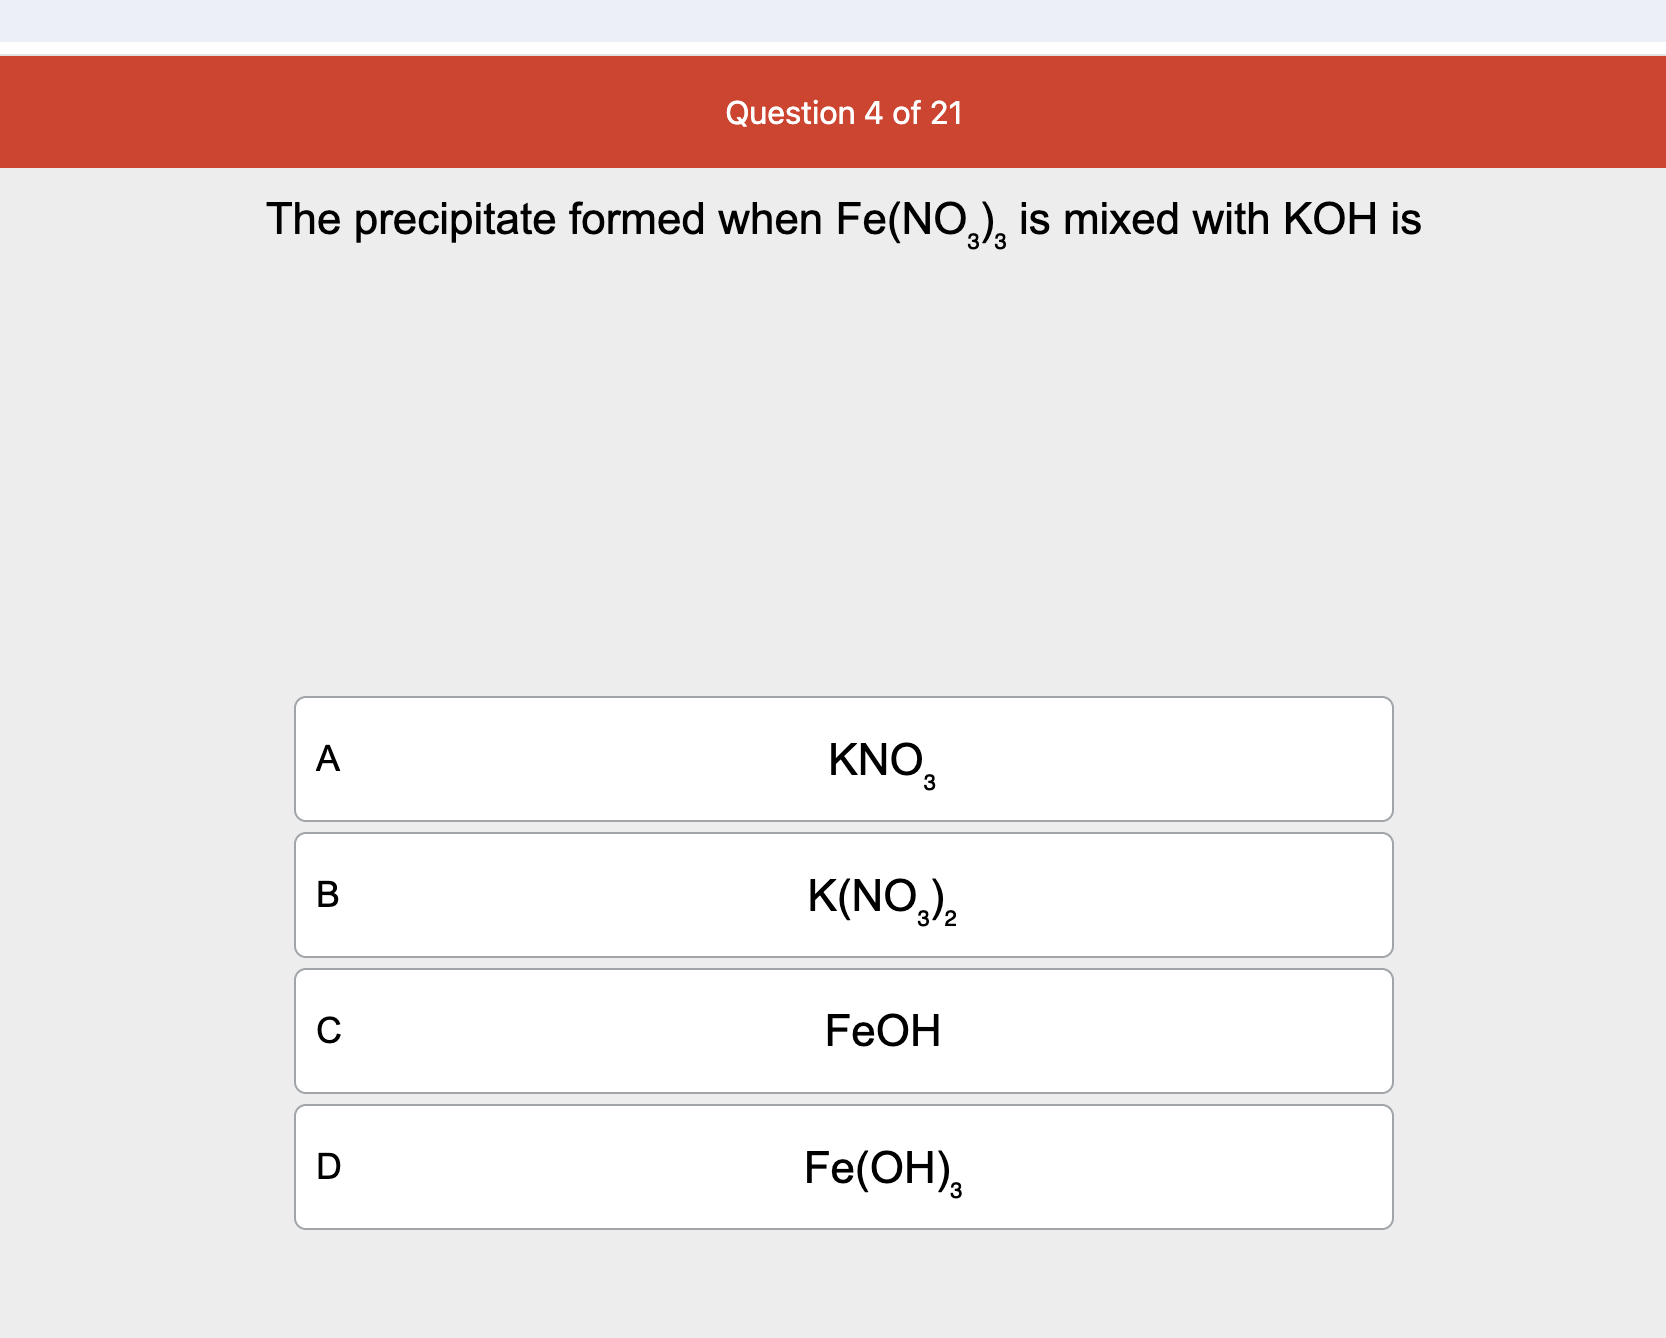Select answer option A with KNO3
Screen dimensions: 1666x1338
[x=843, y=759]
